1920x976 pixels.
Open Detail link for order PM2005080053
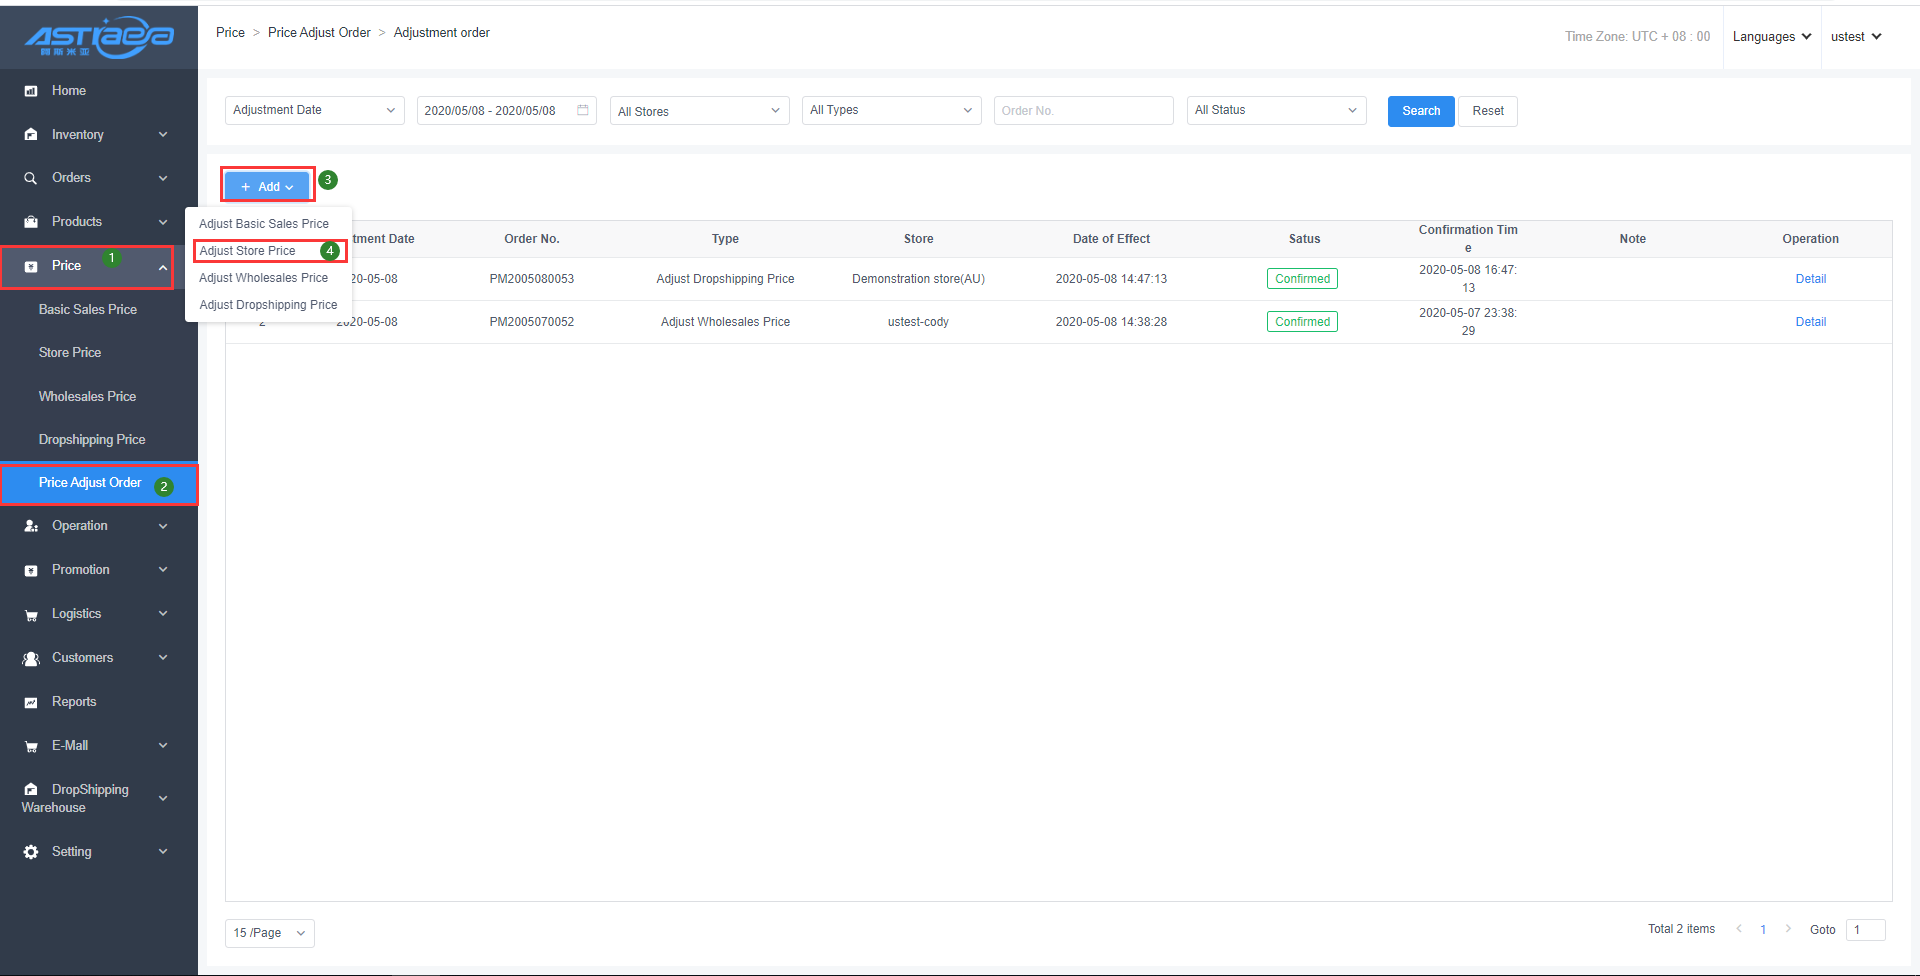(1810, 279)
